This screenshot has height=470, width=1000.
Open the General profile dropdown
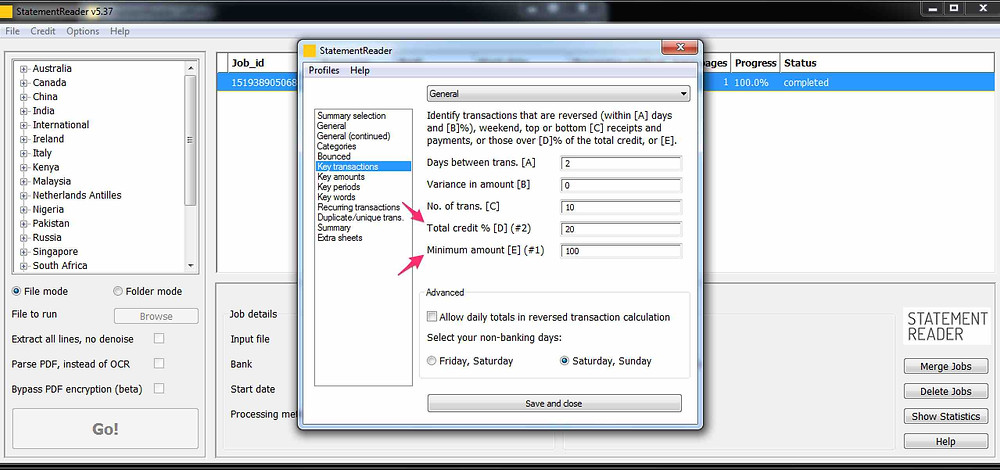pyautogui.click(x=558, y=94)
